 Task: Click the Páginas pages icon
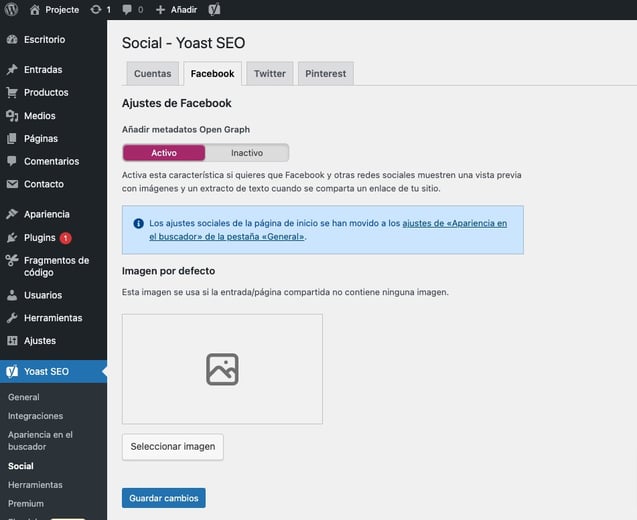coord(12,139)
